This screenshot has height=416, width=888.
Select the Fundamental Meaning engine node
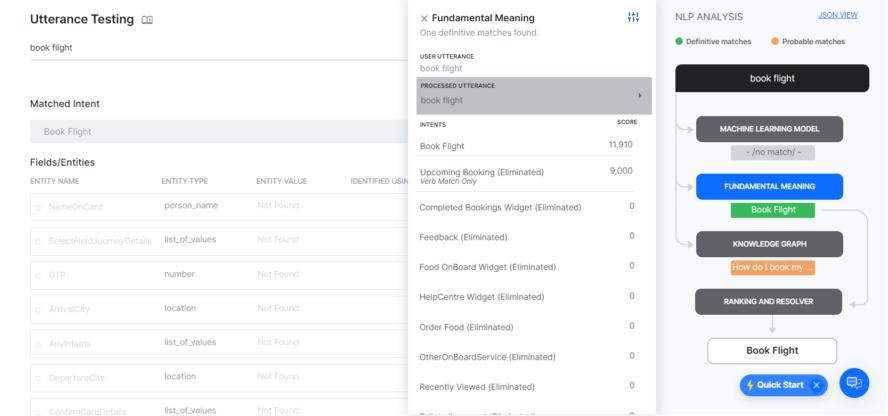pyautogui.click(x=769, y=186)
